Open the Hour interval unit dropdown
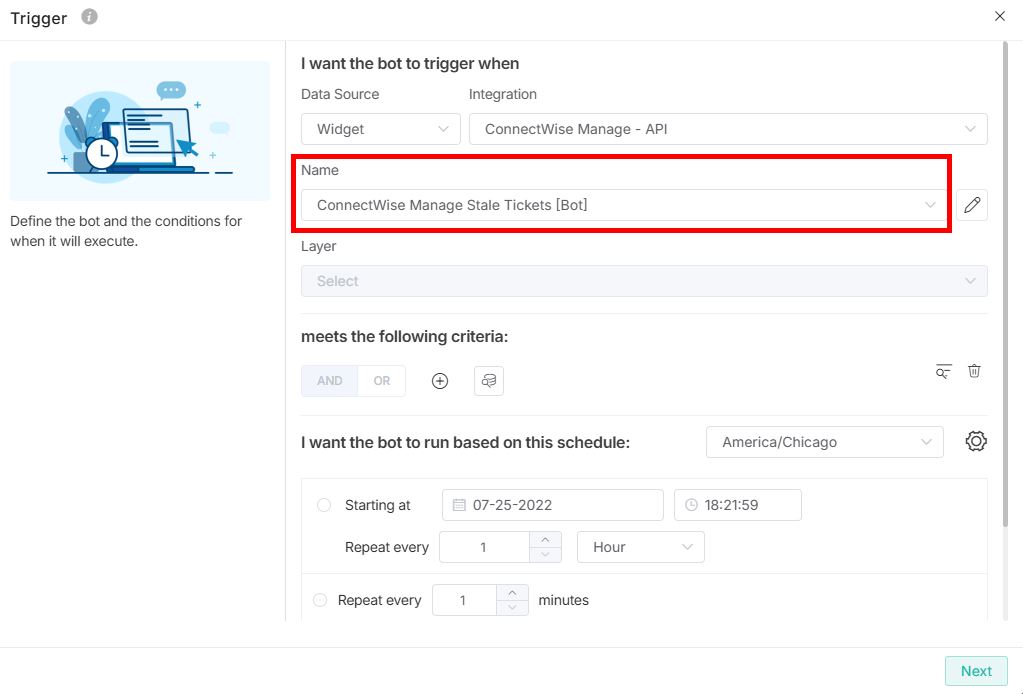This screenshot has height=694, width=1023. click(x=640, y=547)
